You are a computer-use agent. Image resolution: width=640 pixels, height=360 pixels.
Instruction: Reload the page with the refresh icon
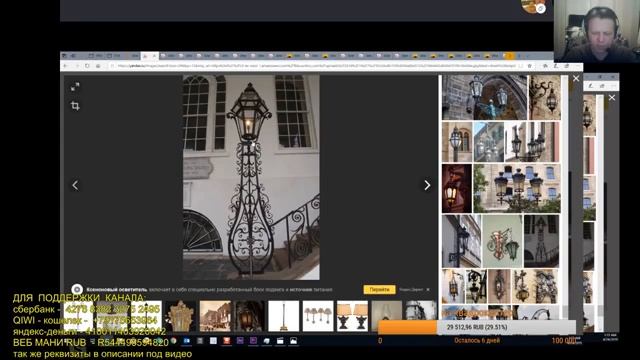pyautogui.click(x=87, y=66)
